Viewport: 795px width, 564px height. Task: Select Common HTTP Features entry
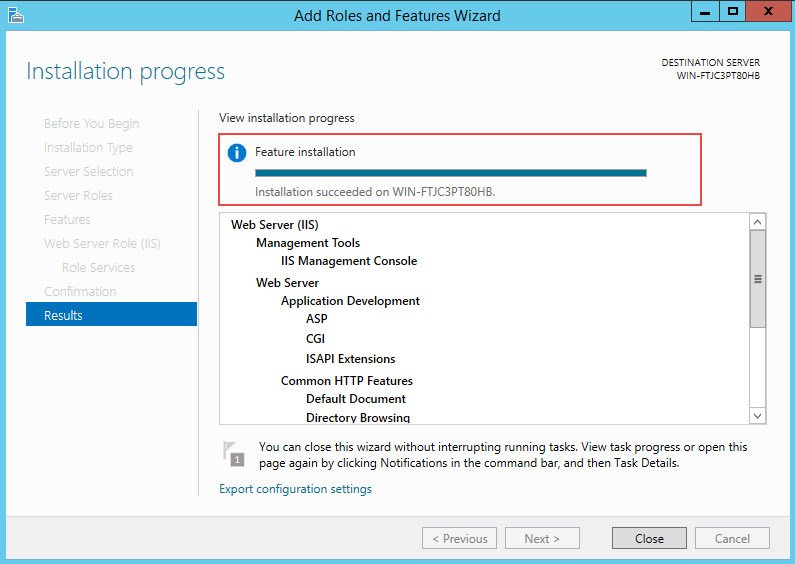click(346, 381)
